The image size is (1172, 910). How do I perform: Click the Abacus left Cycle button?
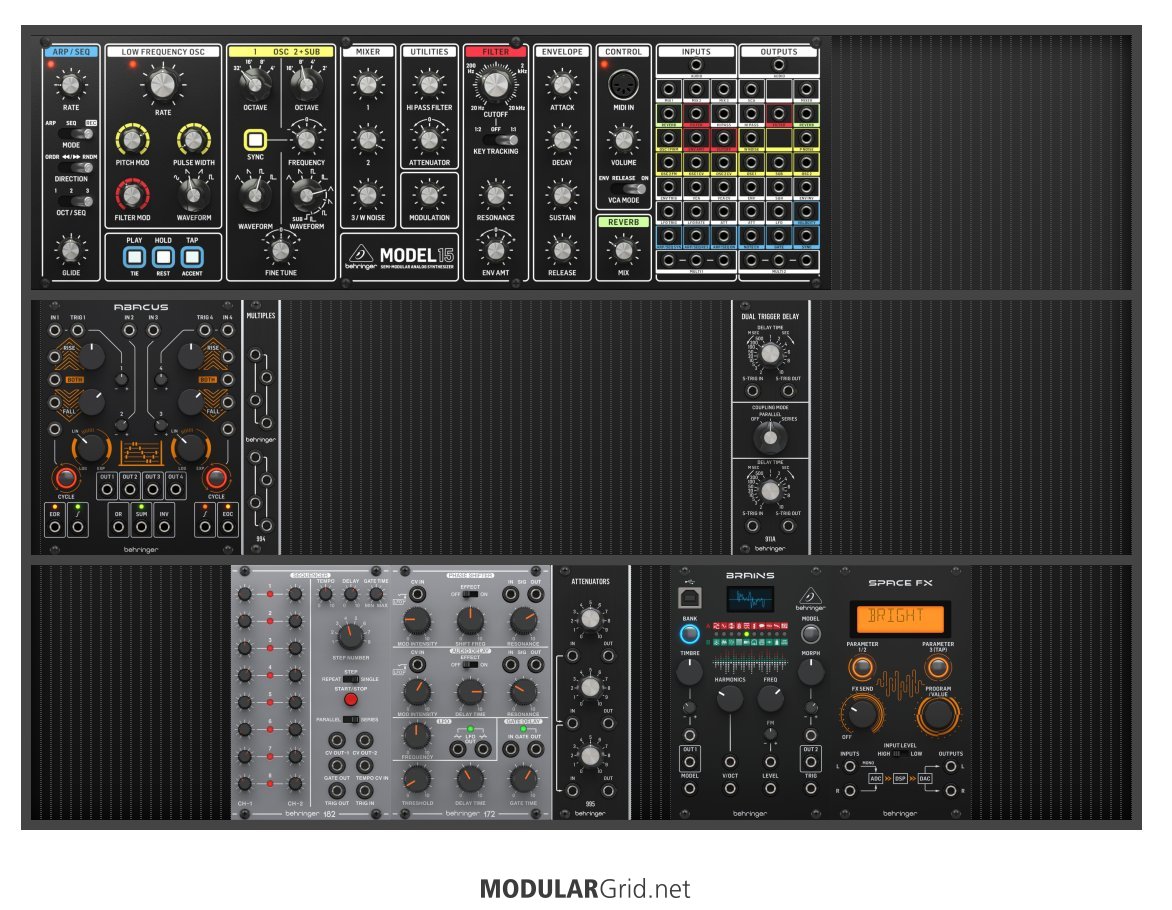point(66,477)
